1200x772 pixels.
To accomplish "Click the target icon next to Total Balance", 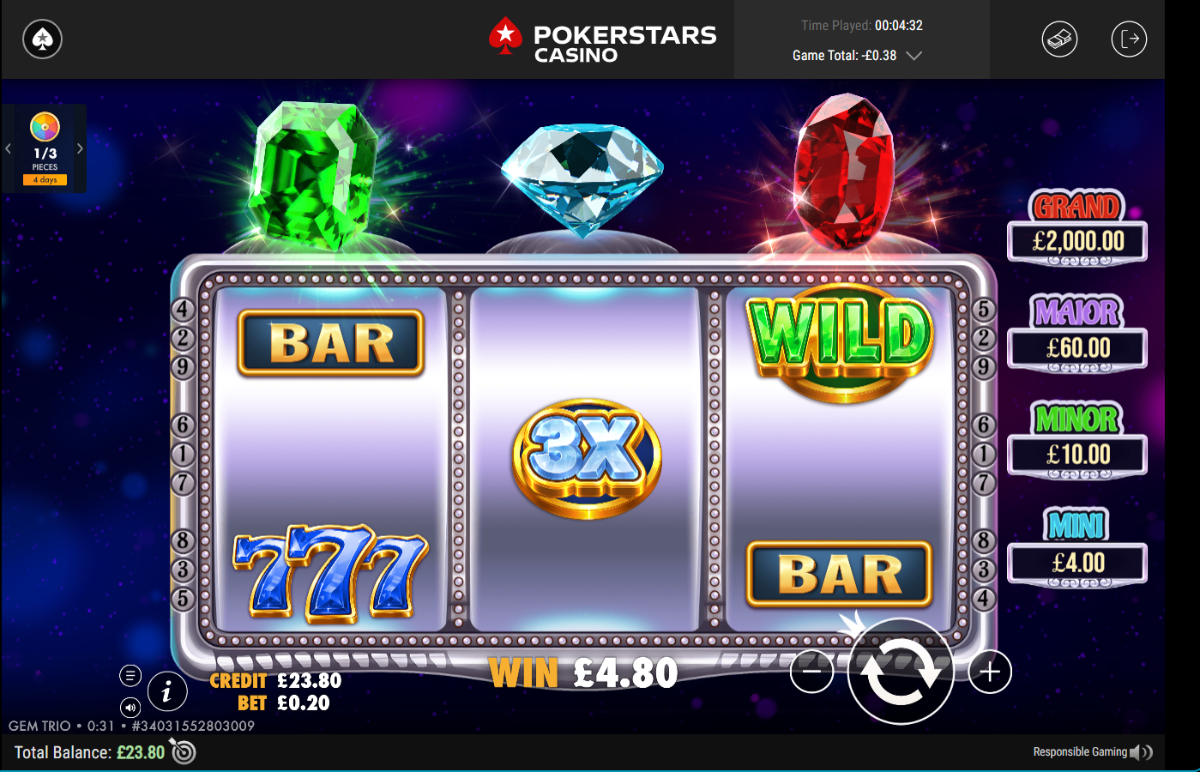I will 182,751.
